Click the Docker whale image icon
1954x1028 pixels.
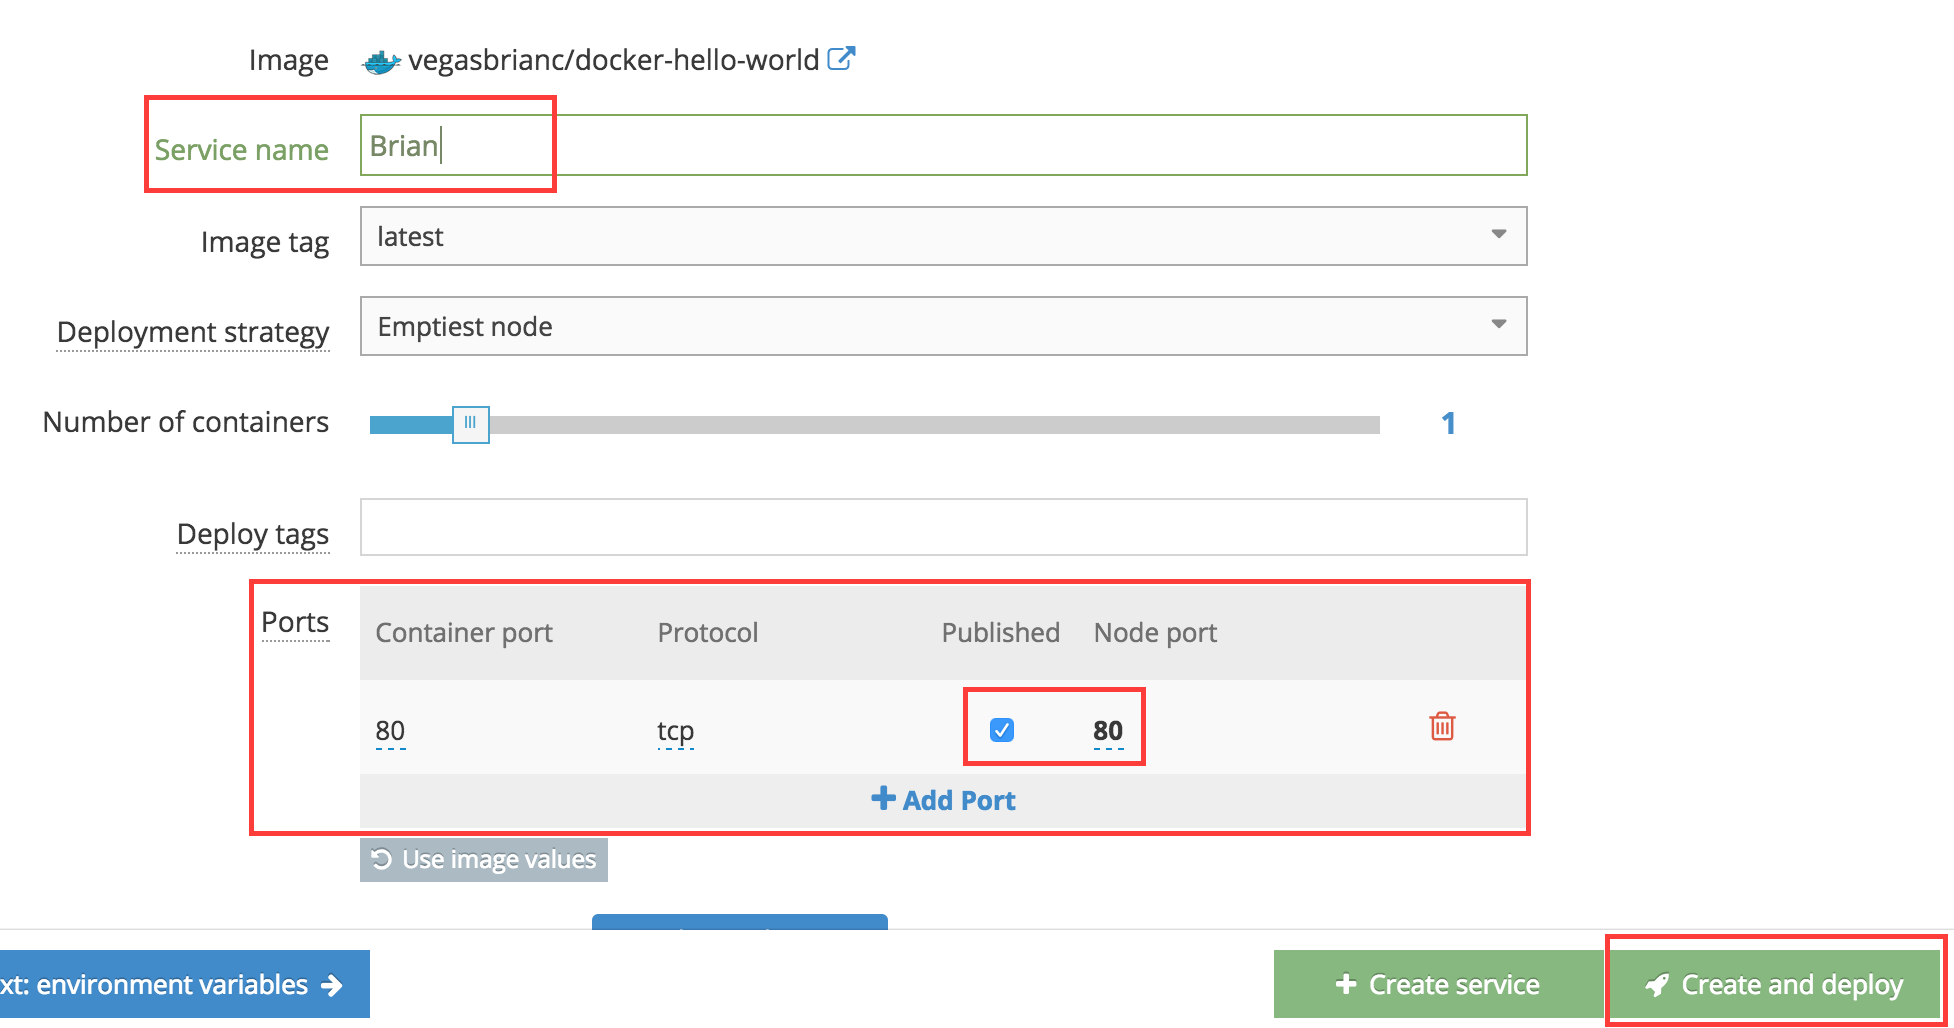click(381, 60)
